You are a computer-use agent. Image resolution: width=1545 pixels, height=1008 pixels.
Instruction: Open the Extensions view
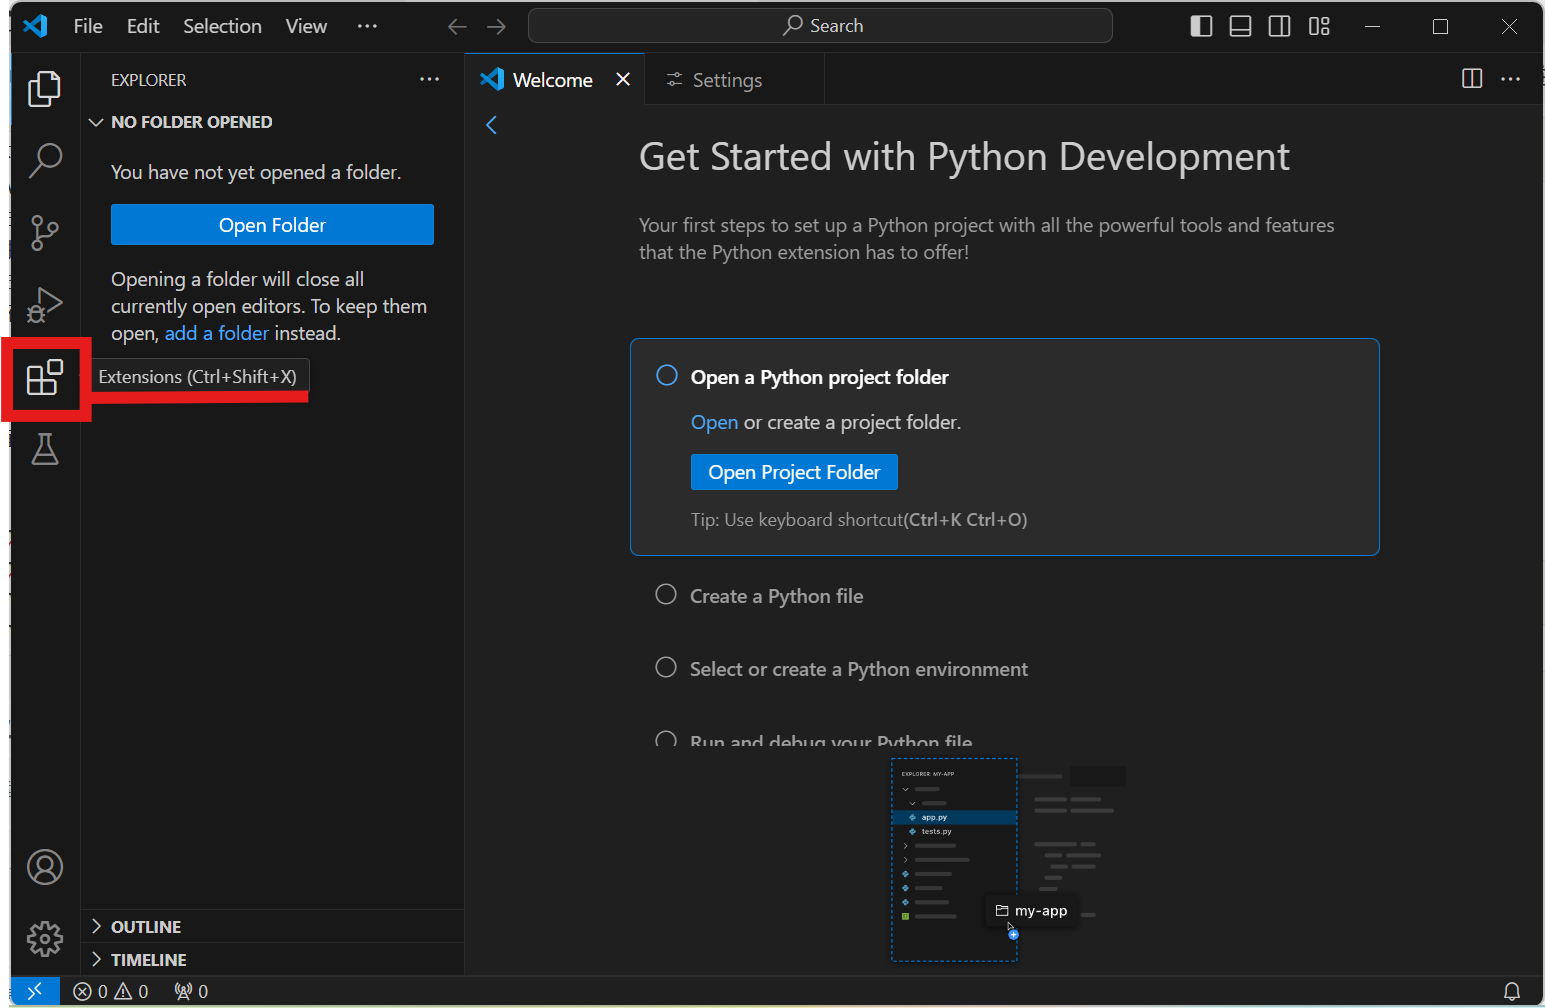44,378
